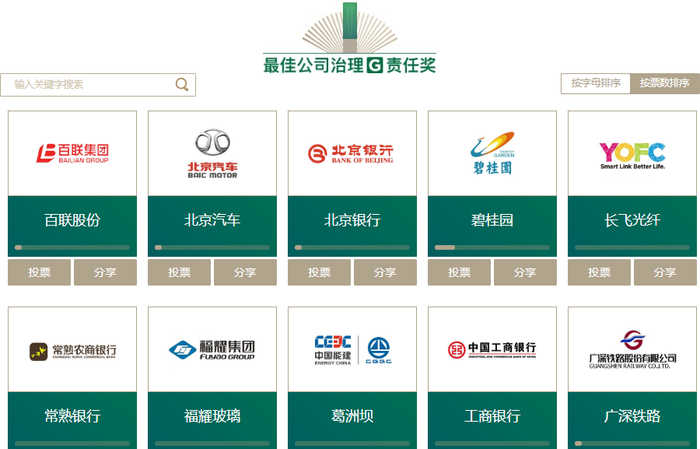Open the Bailian Group logo card
The width and height of the screenshot is (700, 449).
point(72,153)
